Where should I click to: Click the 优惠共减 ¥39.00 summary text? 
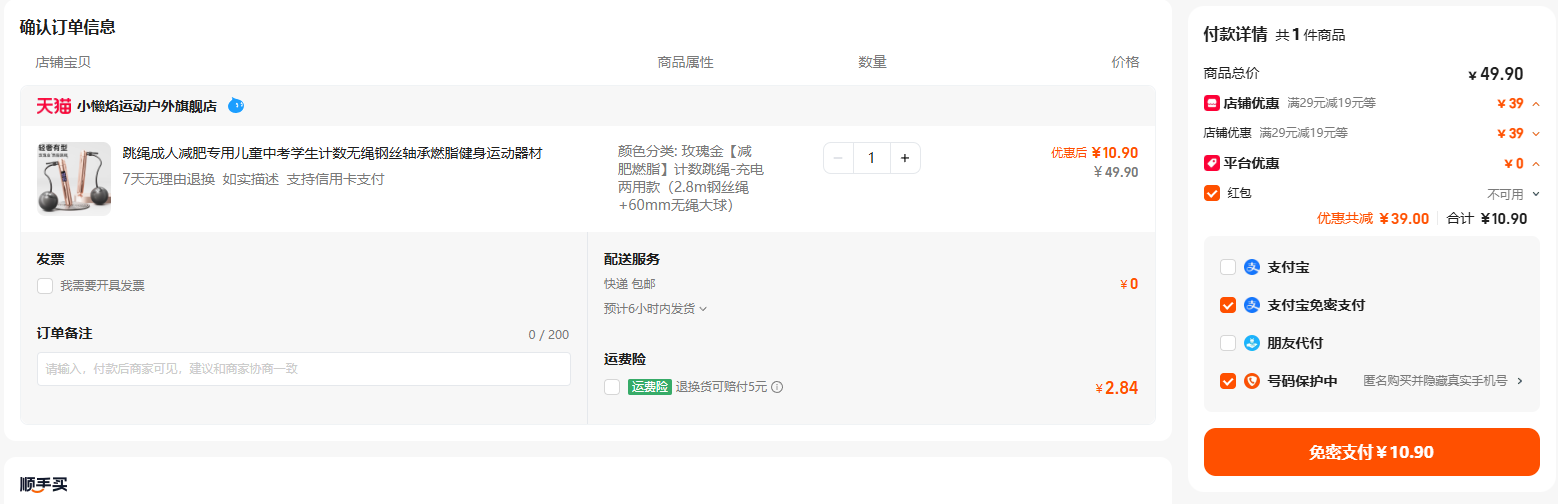point(1372,219)
